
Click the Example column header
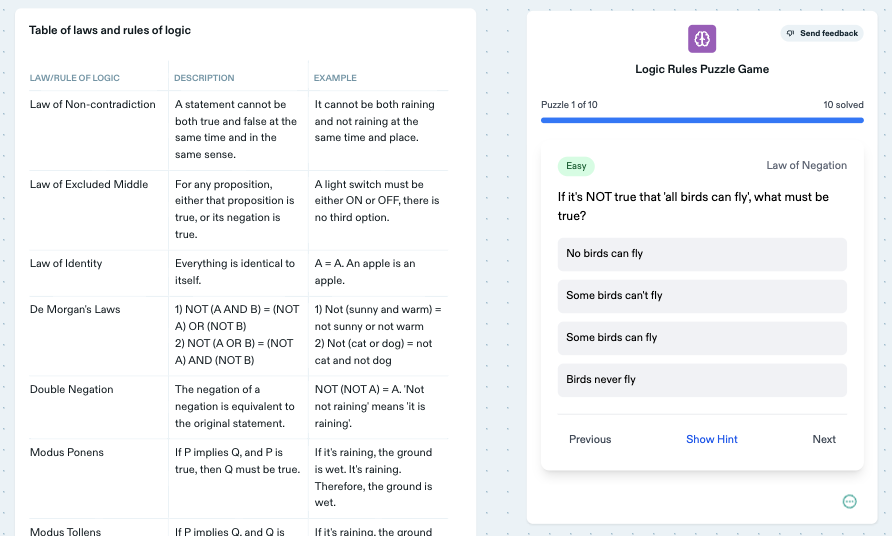[335, 78]
